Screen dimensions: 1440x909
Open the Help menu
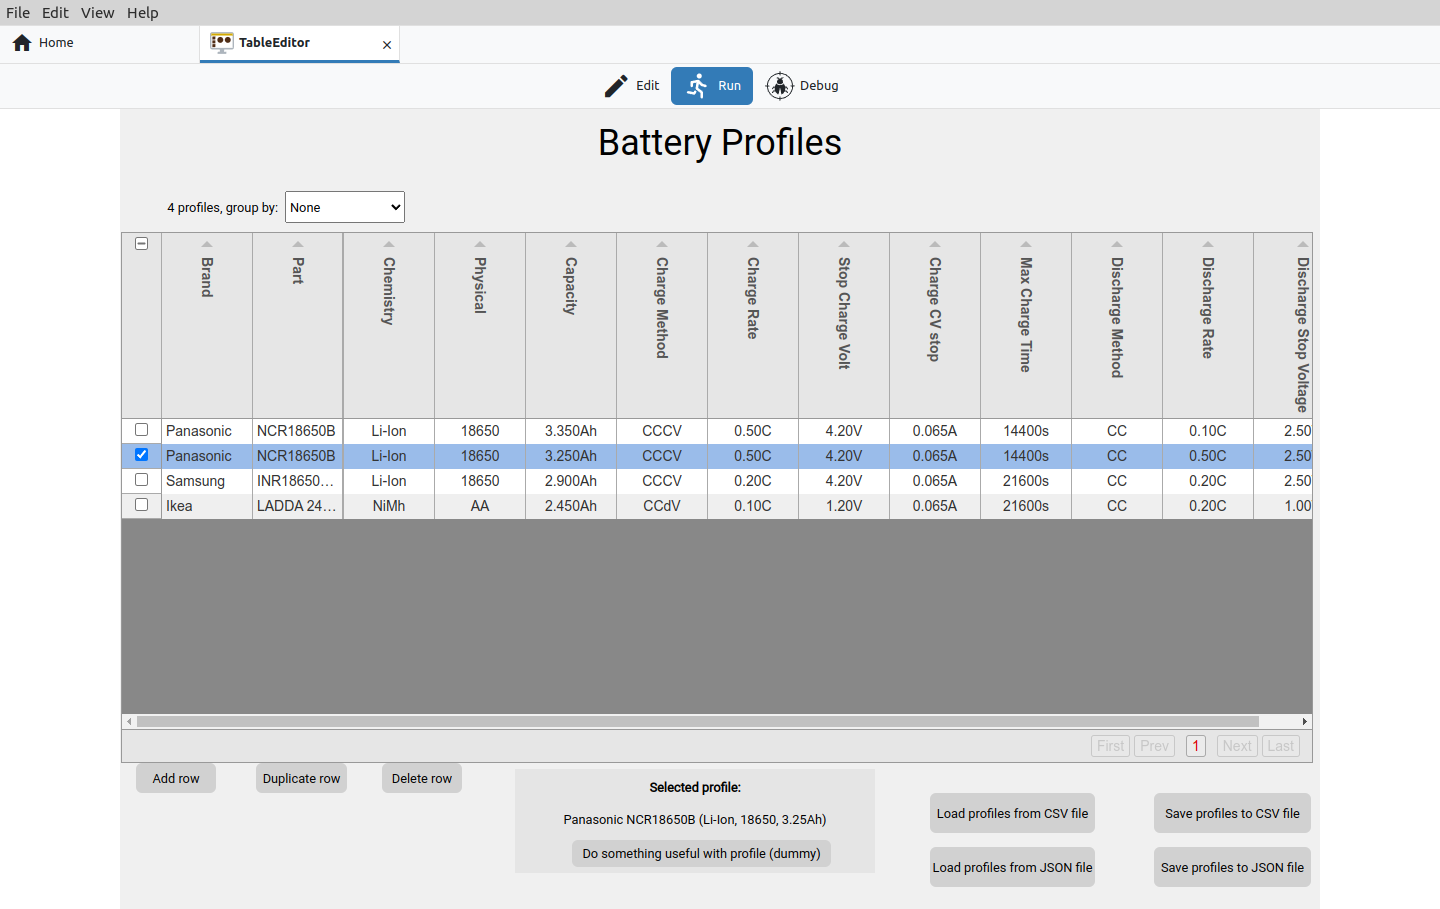tap(143, 13)
